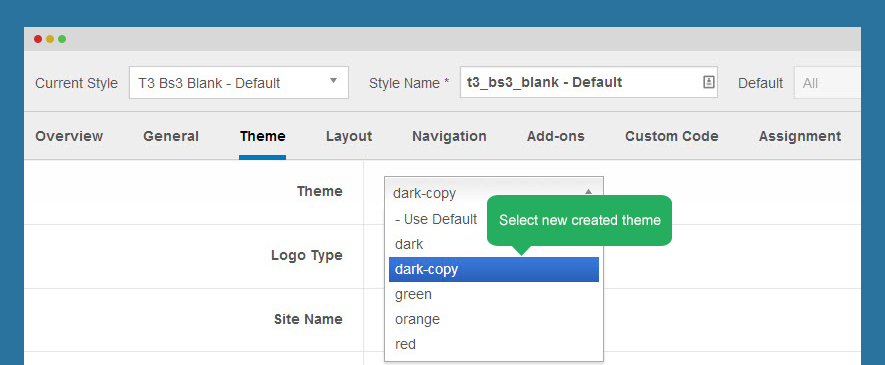
Task: Choose the Use Default theme option
Action: pyautogui.click(x=437, y=219)
